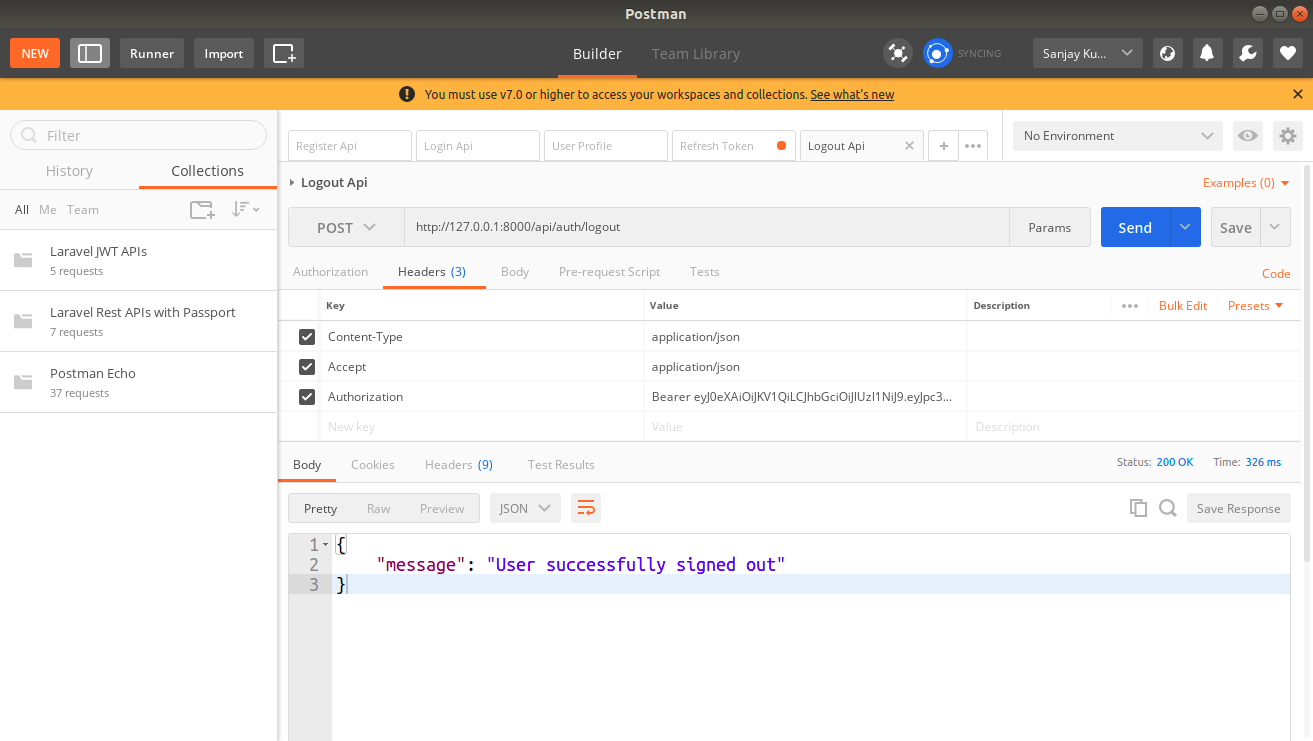Open notifications bell icon
Image resolution: width=1313 pixels, height=741 pixels.
click(1207, 53)
